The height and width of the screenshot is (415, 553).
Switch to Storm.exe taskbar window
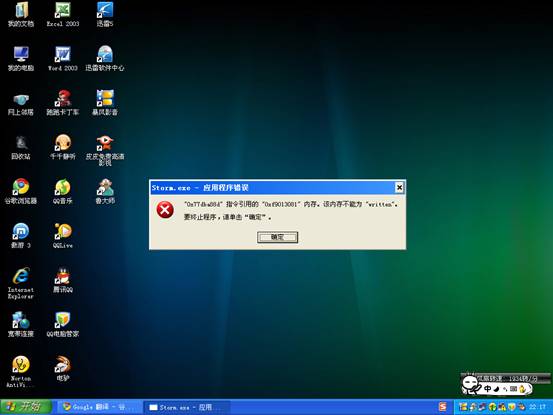click(186, 407)
